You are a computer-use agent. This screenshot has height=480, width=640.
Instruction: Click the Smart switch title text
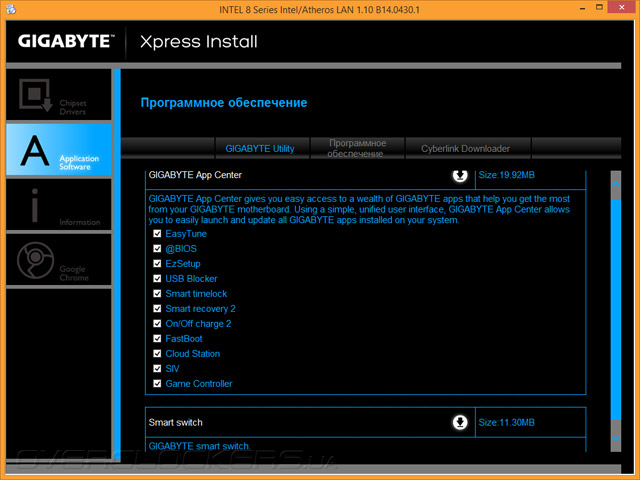pyautogui.click(x=176, y=422)
